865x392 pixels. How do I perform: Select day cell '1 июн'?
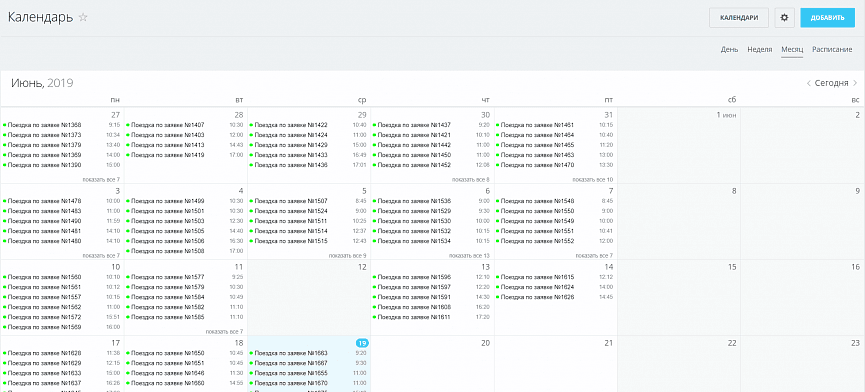tap(726, 115)
